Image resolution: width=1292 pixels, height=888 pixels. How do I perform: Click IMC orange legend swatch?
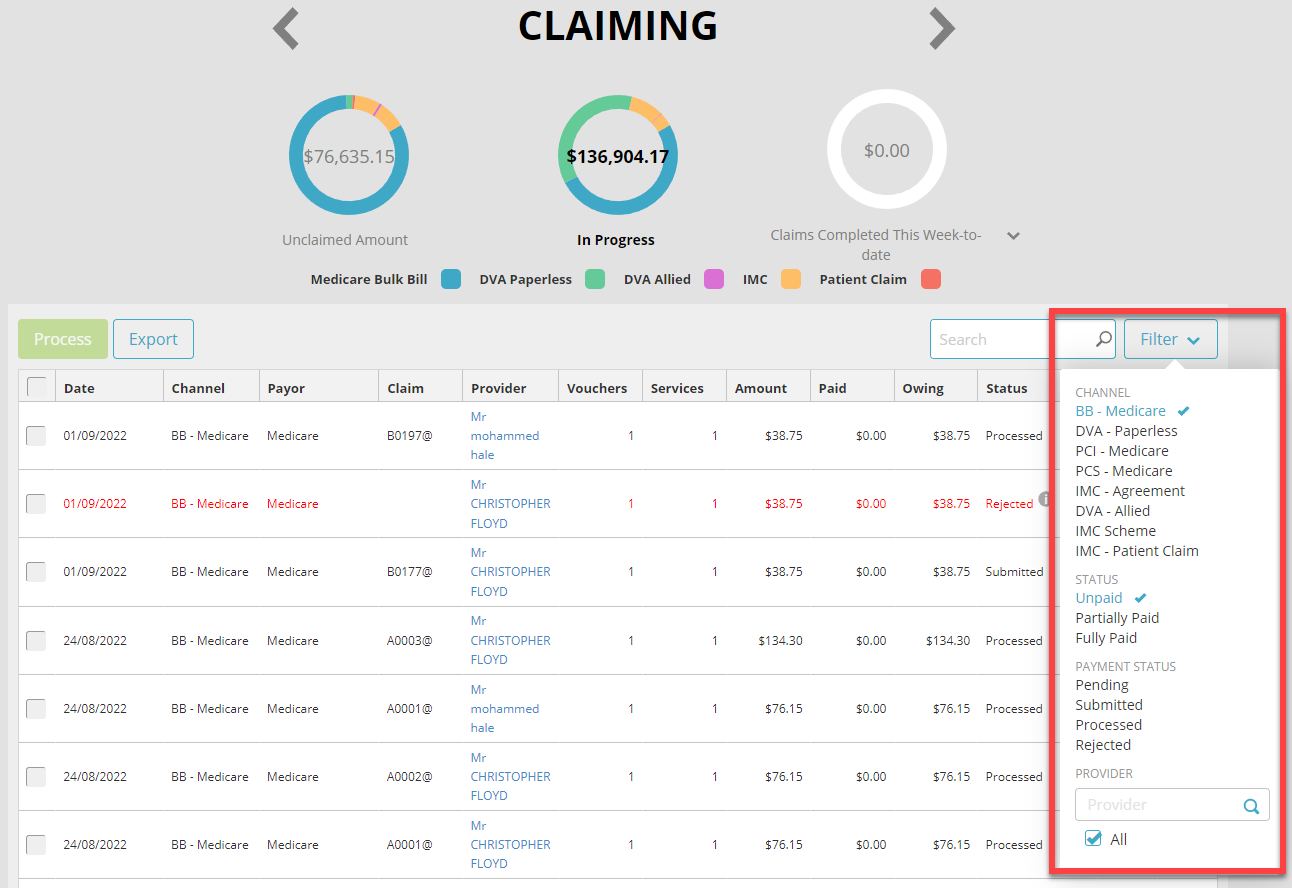pos(791,280)
